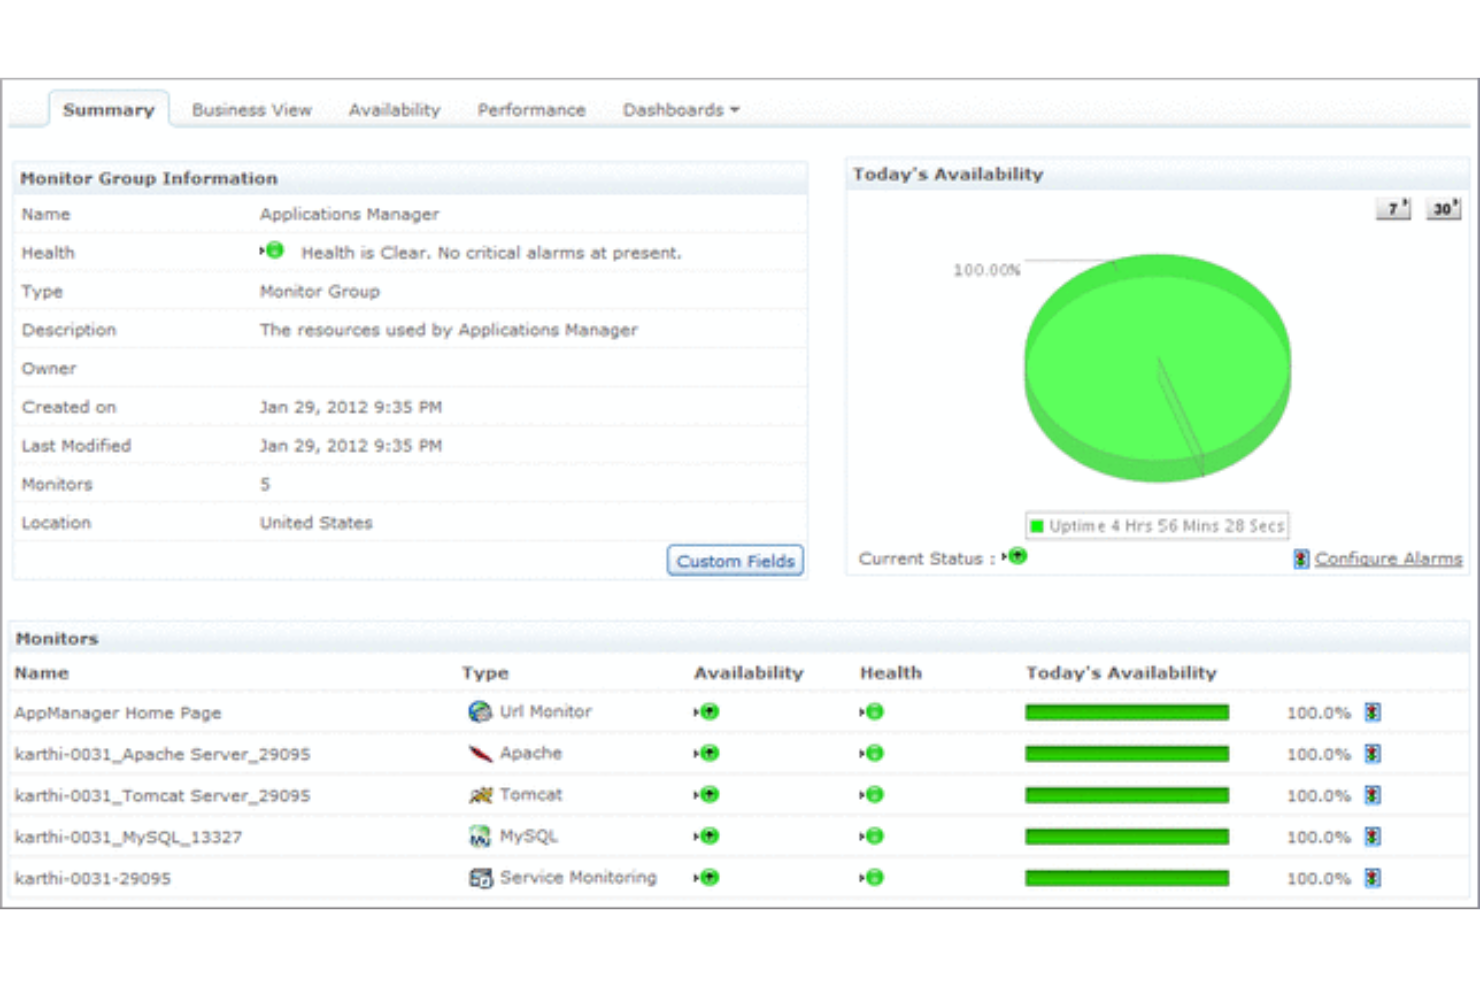Click the Url Monitor type icon
The image size is (1480, 987).
480,712
